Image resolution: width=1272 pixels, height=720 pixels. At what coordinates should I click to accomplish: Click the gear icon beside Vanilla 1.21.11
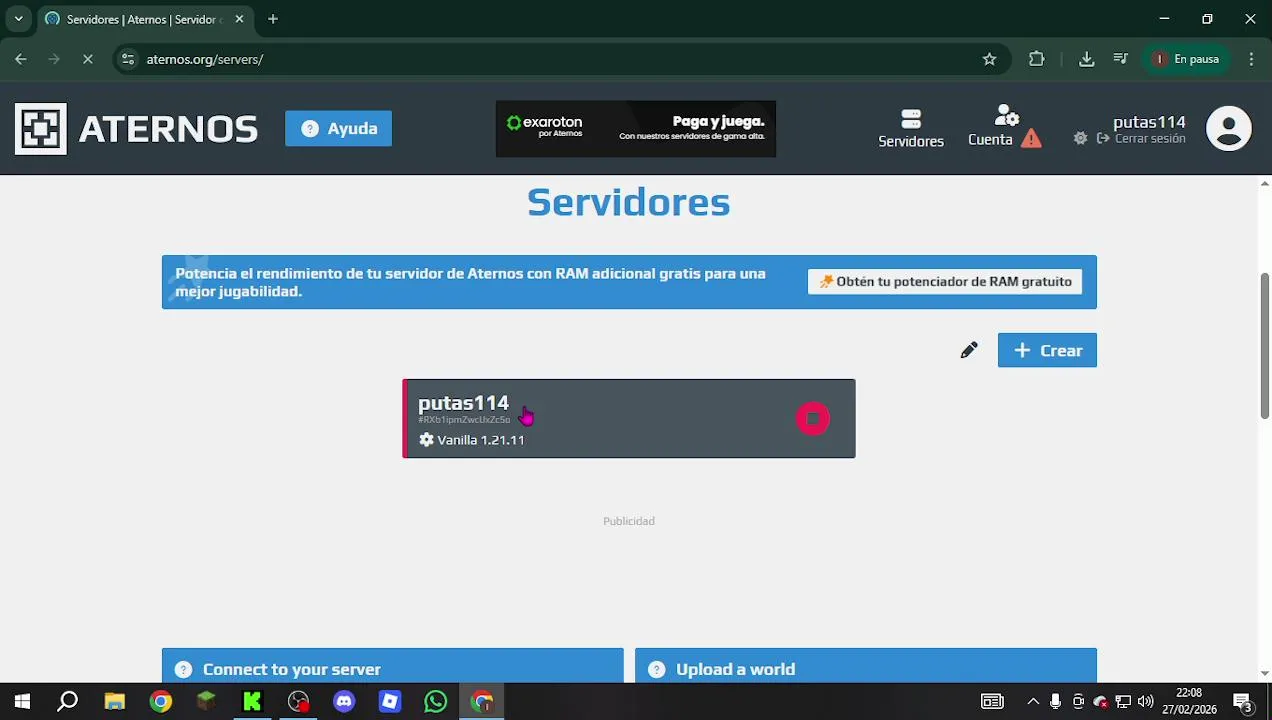[x=427, y=440]
